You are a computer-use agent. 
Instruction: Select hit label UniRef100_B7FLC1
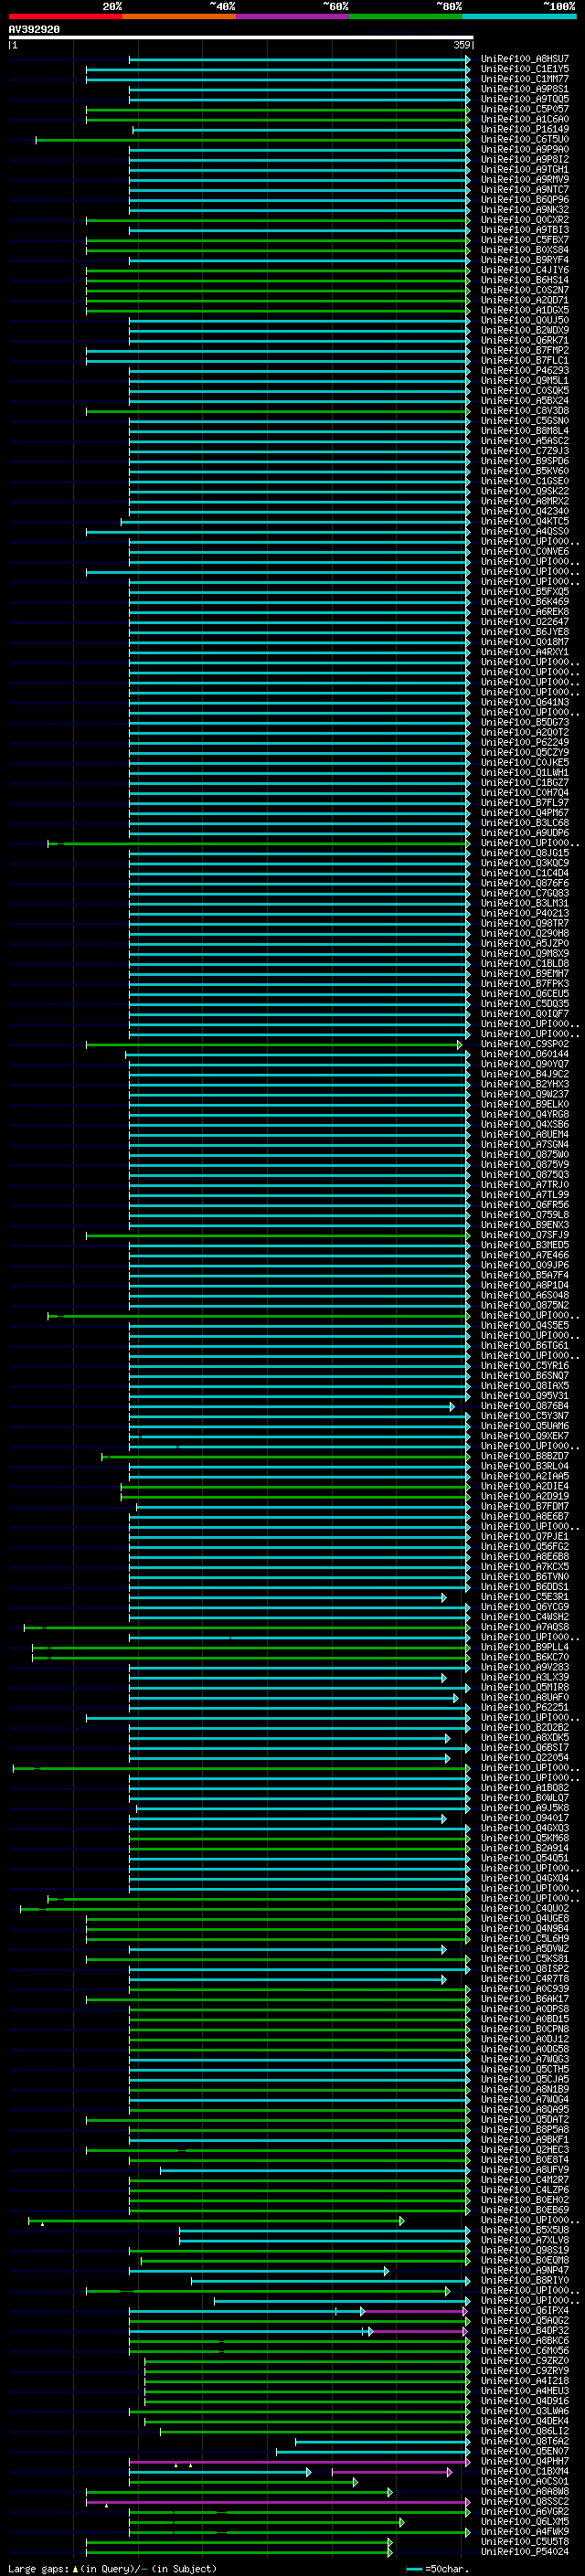[x=525, y=361]
